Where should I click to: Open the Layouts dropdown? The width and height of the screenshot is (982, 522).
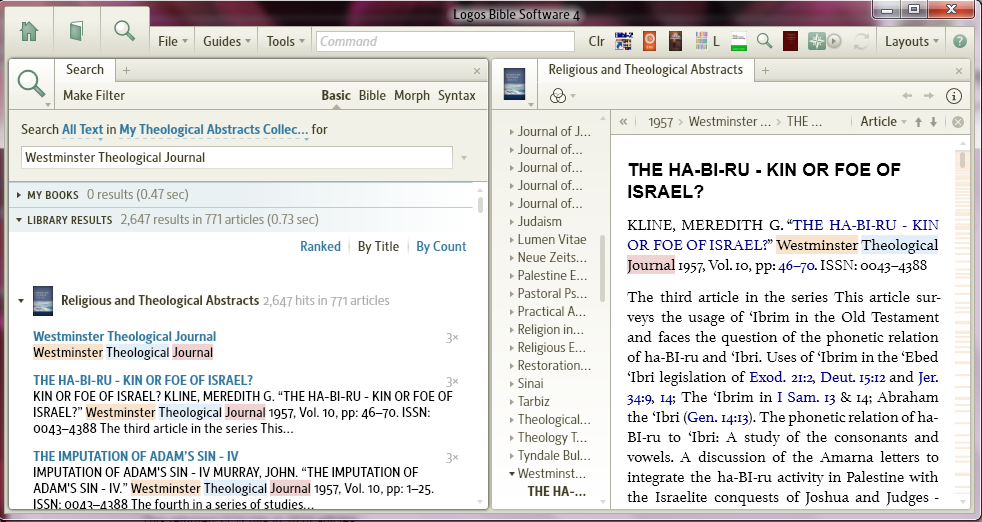pyautogui.click(x=911, y=41)
